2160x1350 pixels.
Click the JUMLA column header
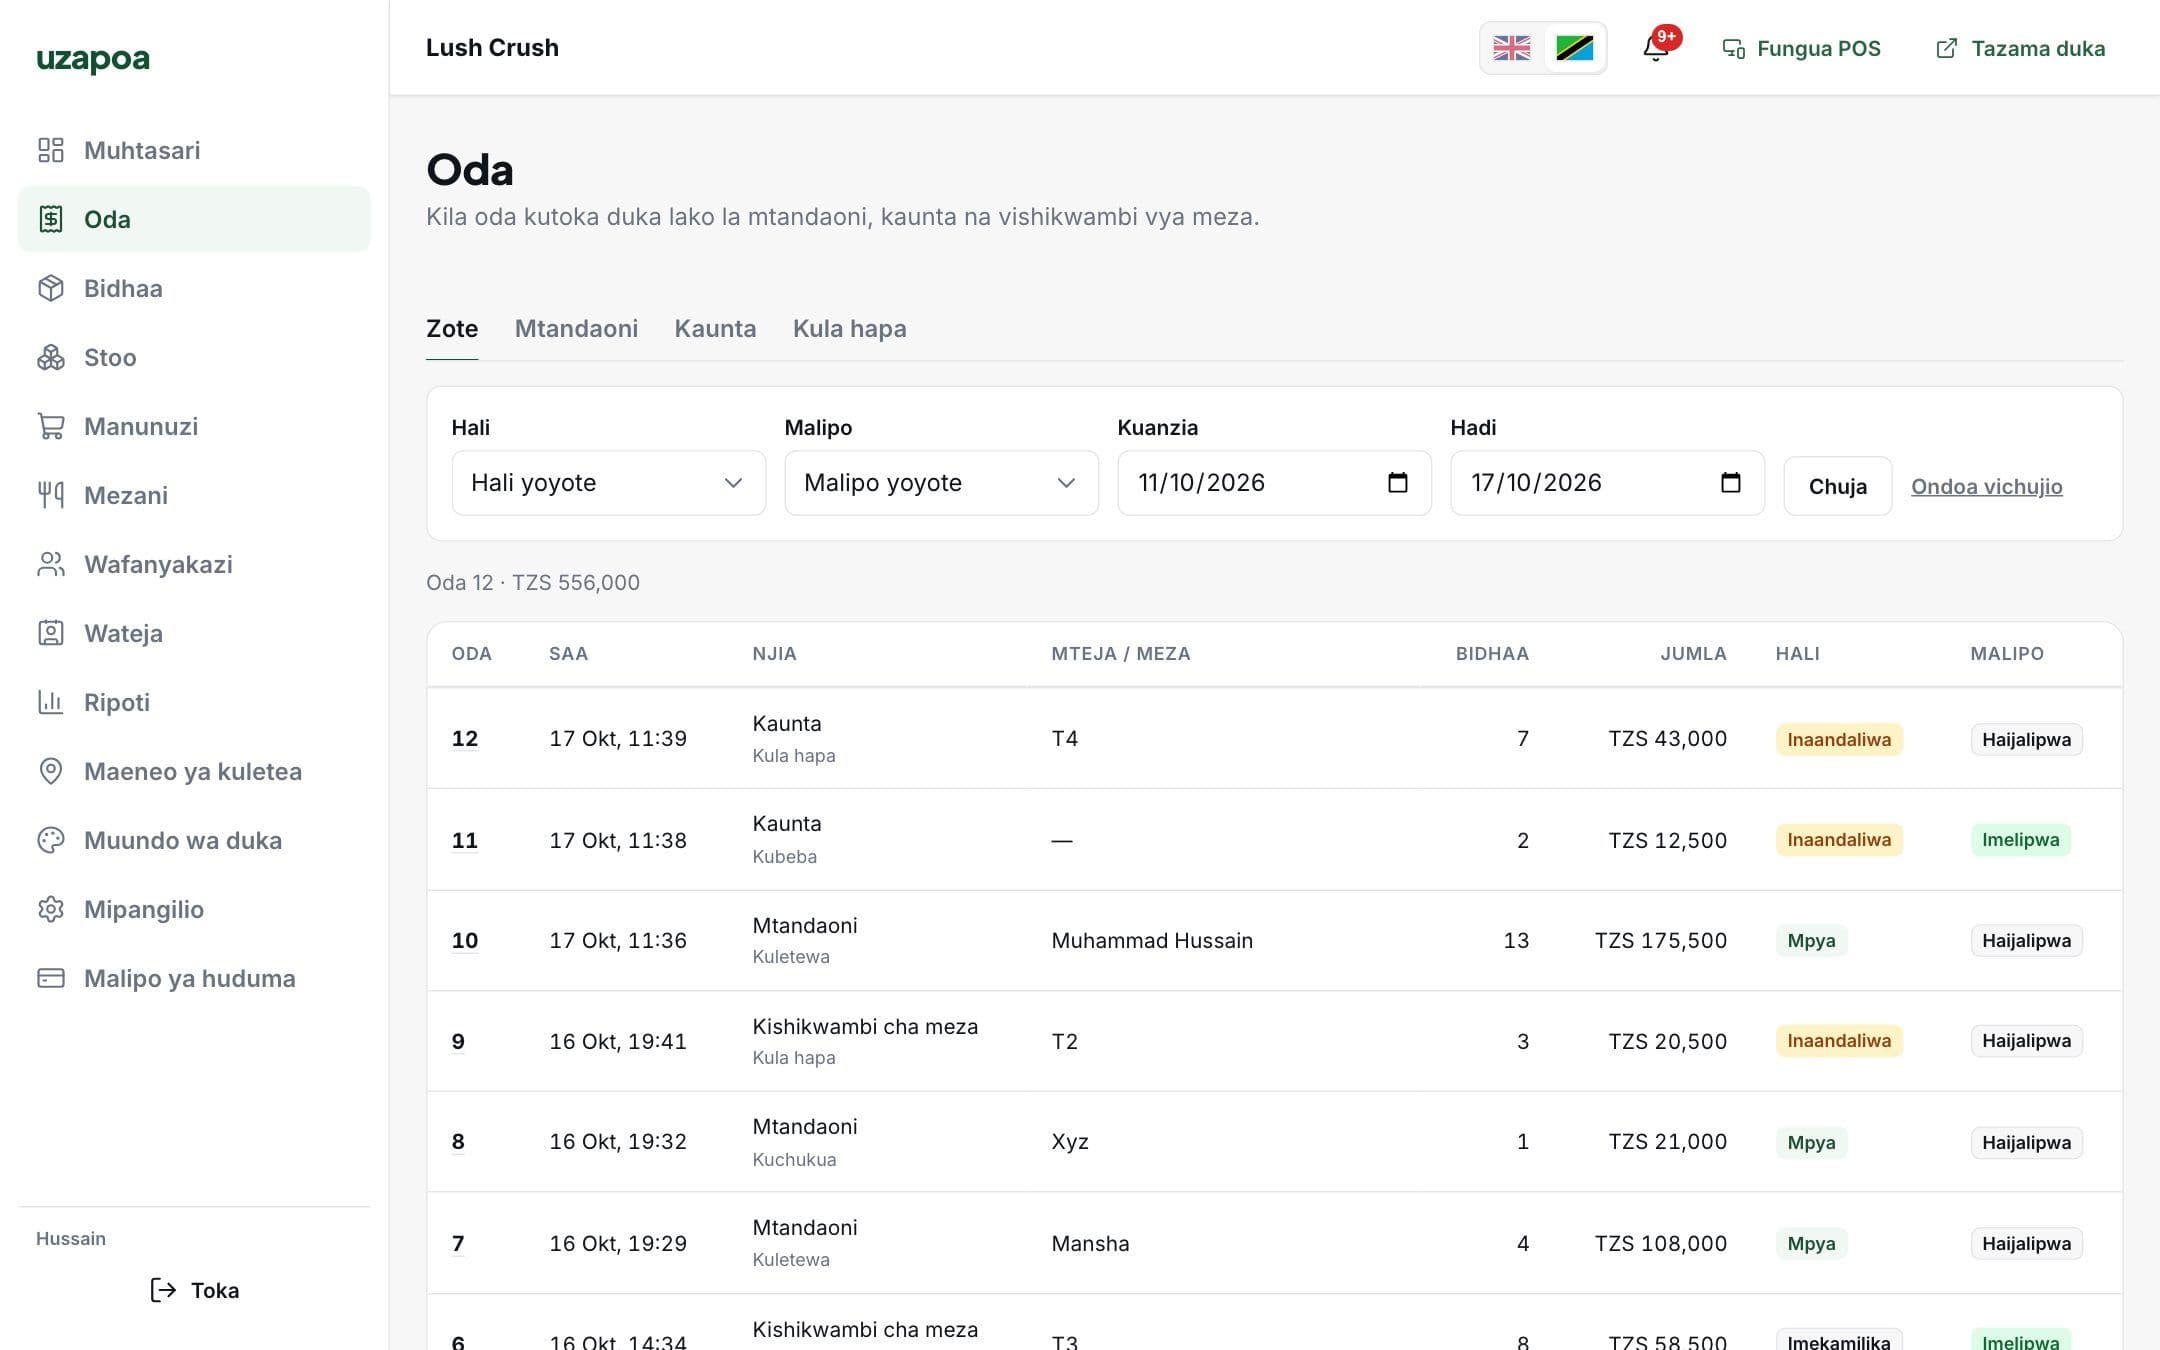[x=1693, y=654]
